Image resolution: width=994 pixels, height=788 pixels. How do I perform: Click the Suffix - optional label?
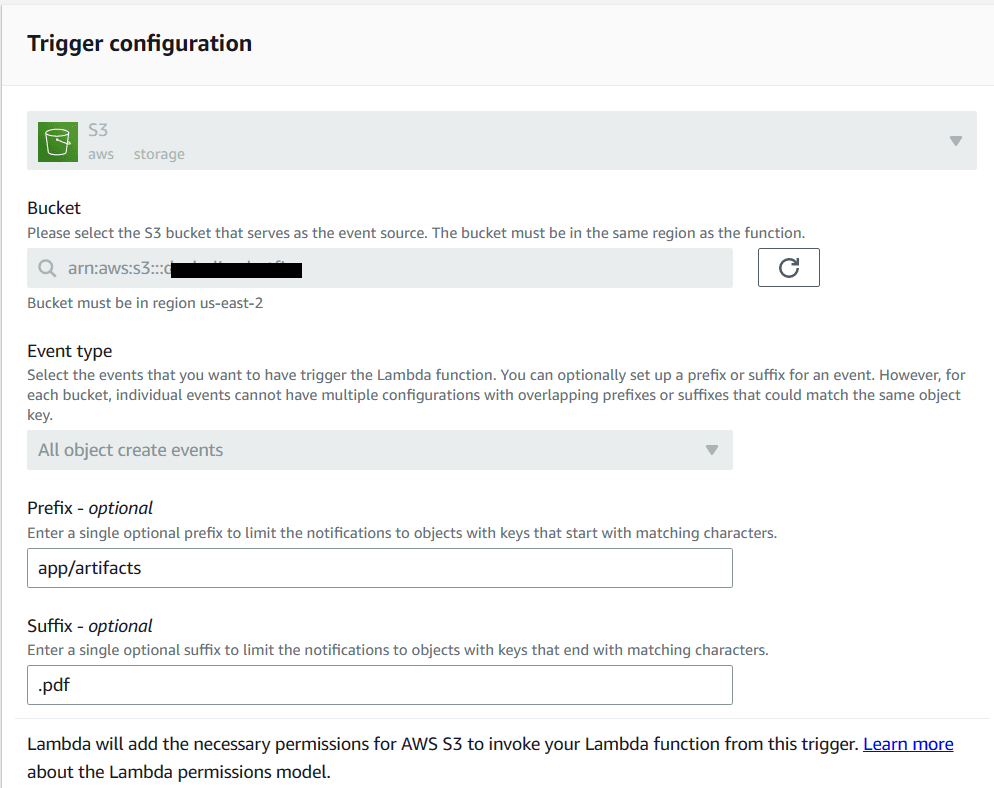[x=90, y=626]
